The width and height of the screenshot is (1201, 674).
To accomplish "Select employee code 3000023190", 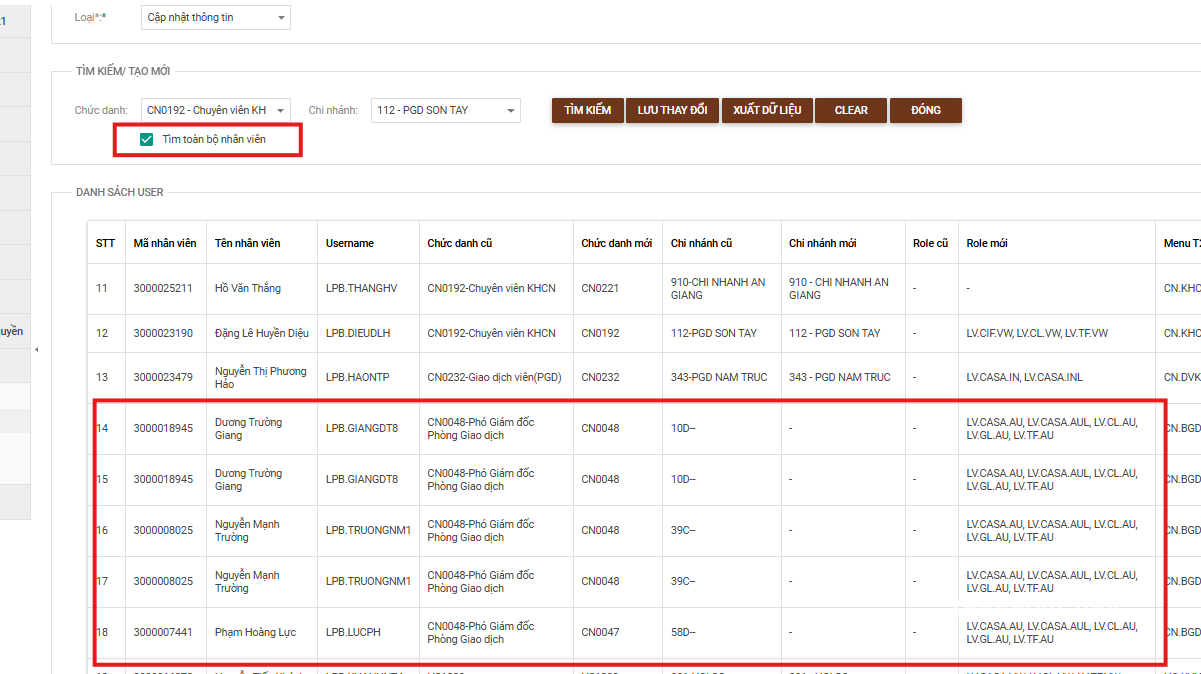I will click(163, 333).
